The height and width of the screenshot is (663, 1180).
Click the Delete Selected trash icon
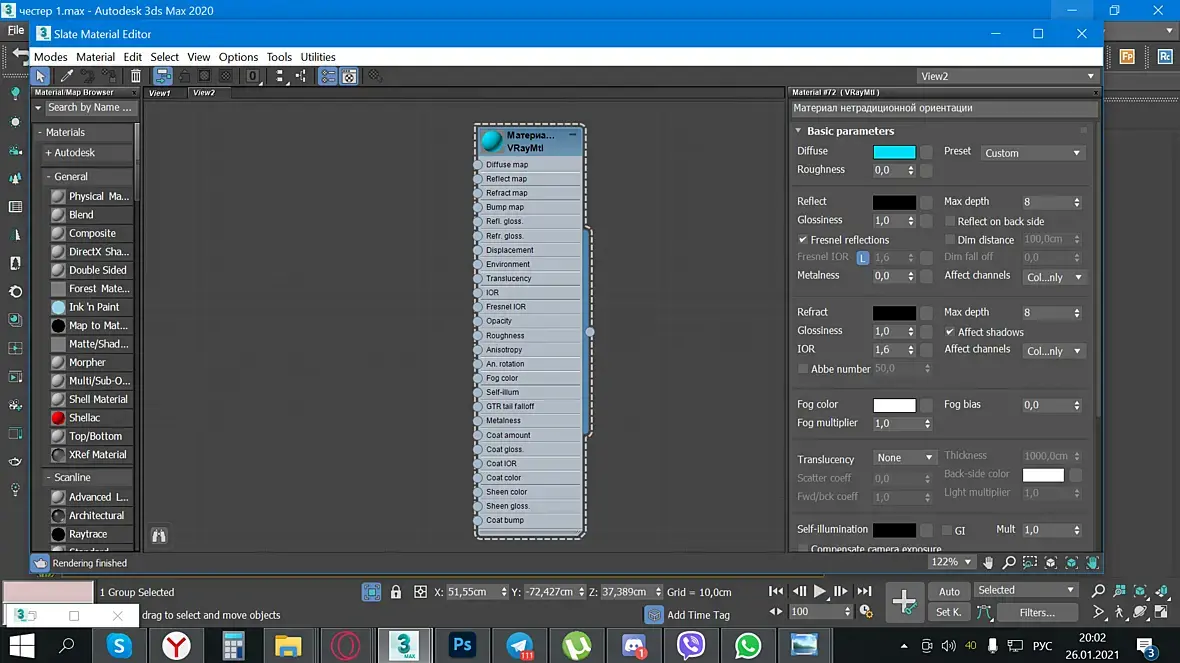coord(135,76)
